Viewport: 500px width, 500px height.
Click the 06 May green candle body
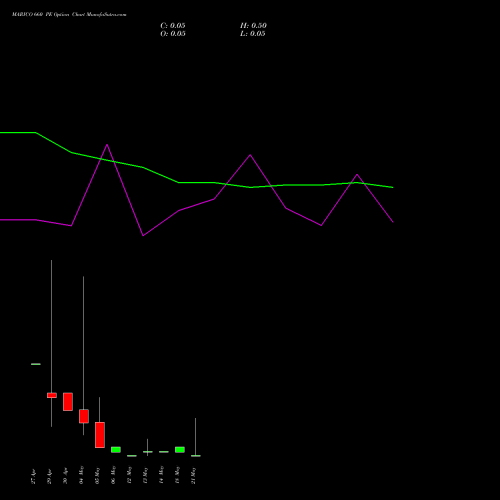click(x=116, y=450)
